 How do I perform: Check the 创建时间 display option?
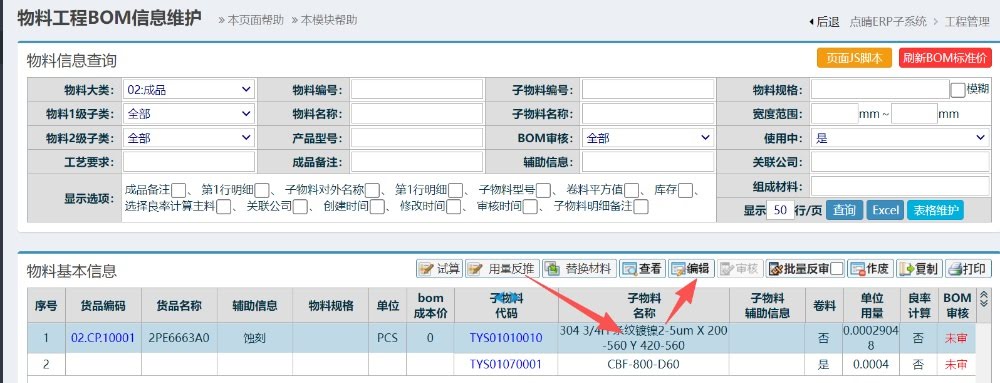[x=377, y=206]
